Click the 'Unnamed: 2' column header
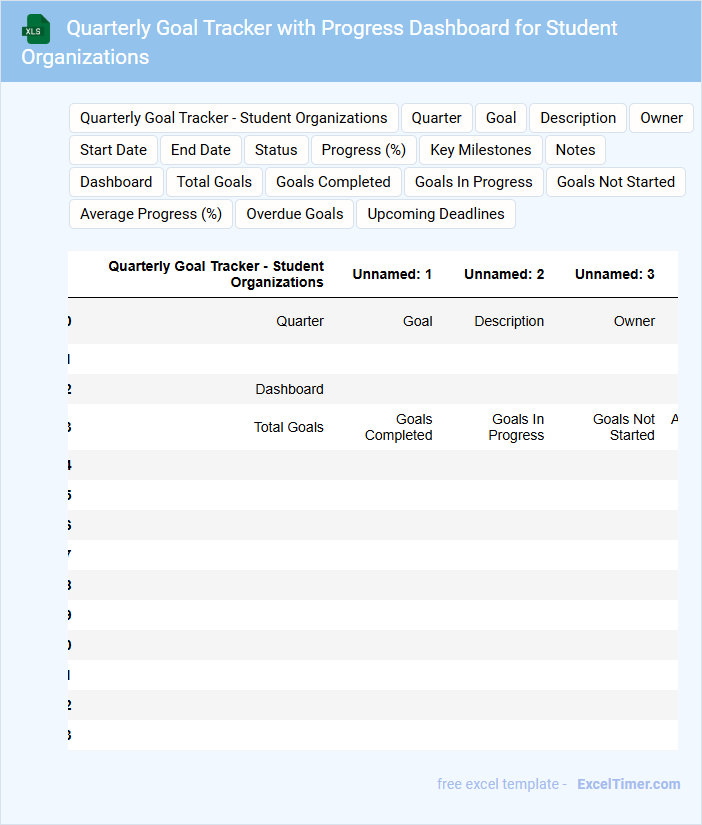 tap(504, 274)
